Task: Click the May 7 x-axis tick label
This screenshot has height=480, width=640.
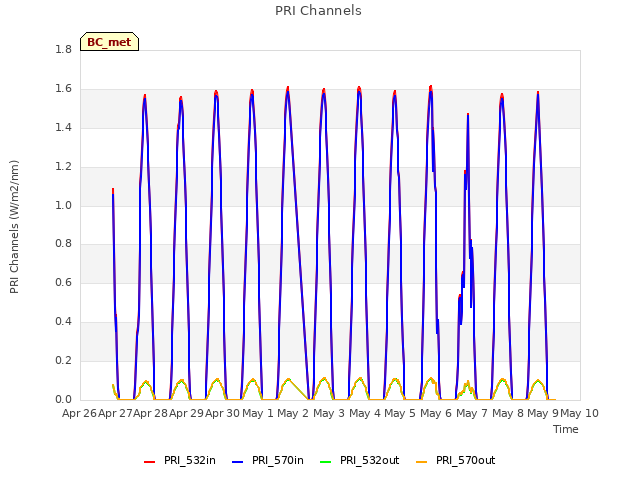Action: (472, 413)
